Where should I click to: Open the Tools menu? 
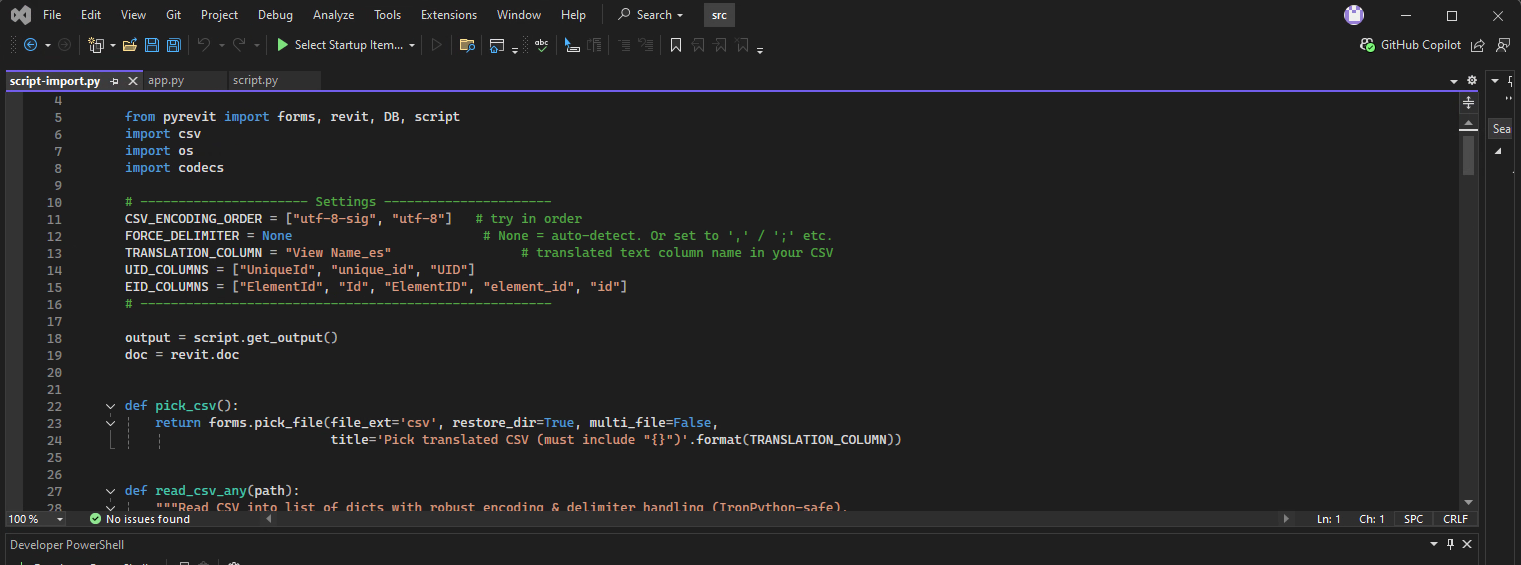[388, 15]
